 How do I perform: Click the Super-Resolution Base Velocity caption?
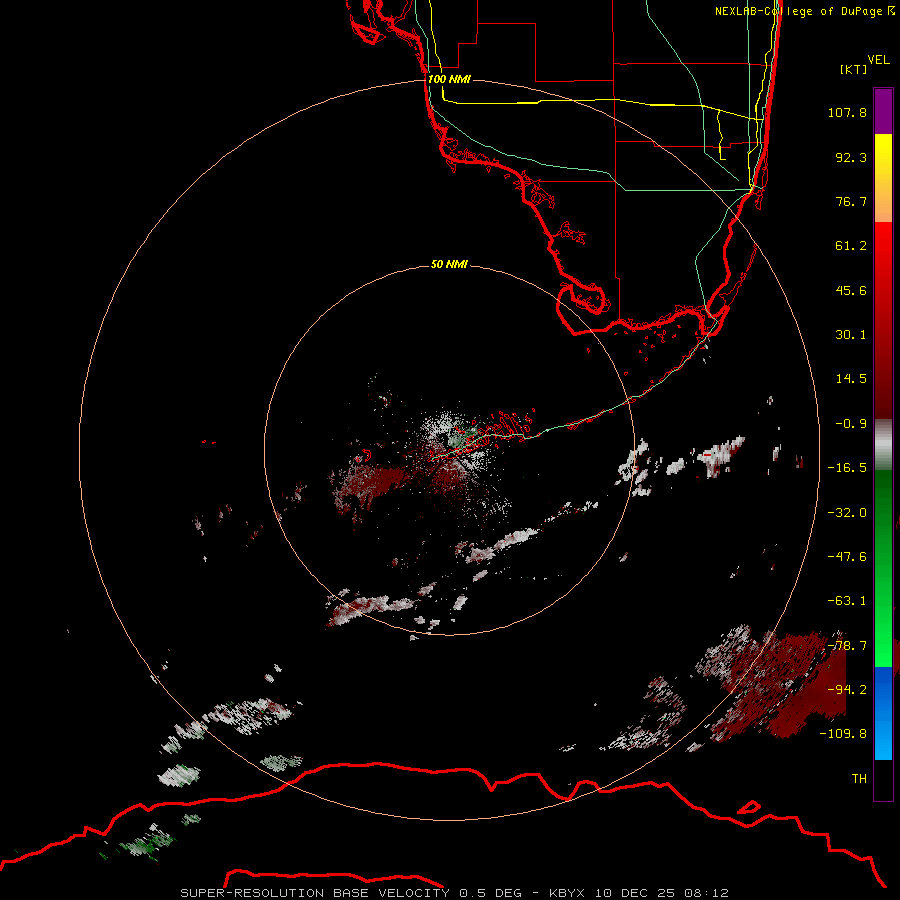pos(454,893)
